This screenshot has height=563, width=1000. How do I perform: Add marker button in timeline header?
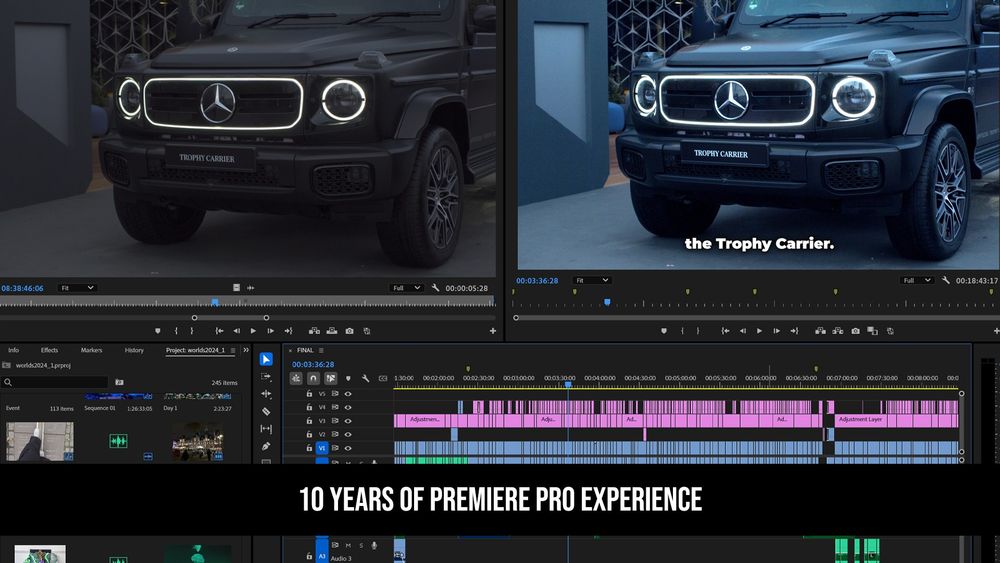coord(348,378)
